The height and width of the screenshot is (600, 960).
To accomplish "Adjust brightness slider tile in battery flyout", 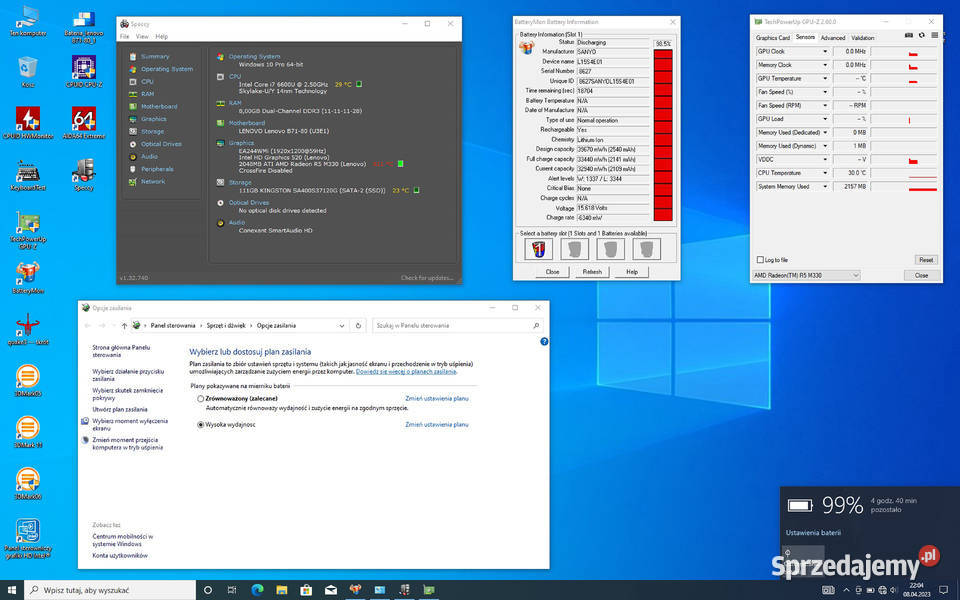I will click(x=803, y=559).
